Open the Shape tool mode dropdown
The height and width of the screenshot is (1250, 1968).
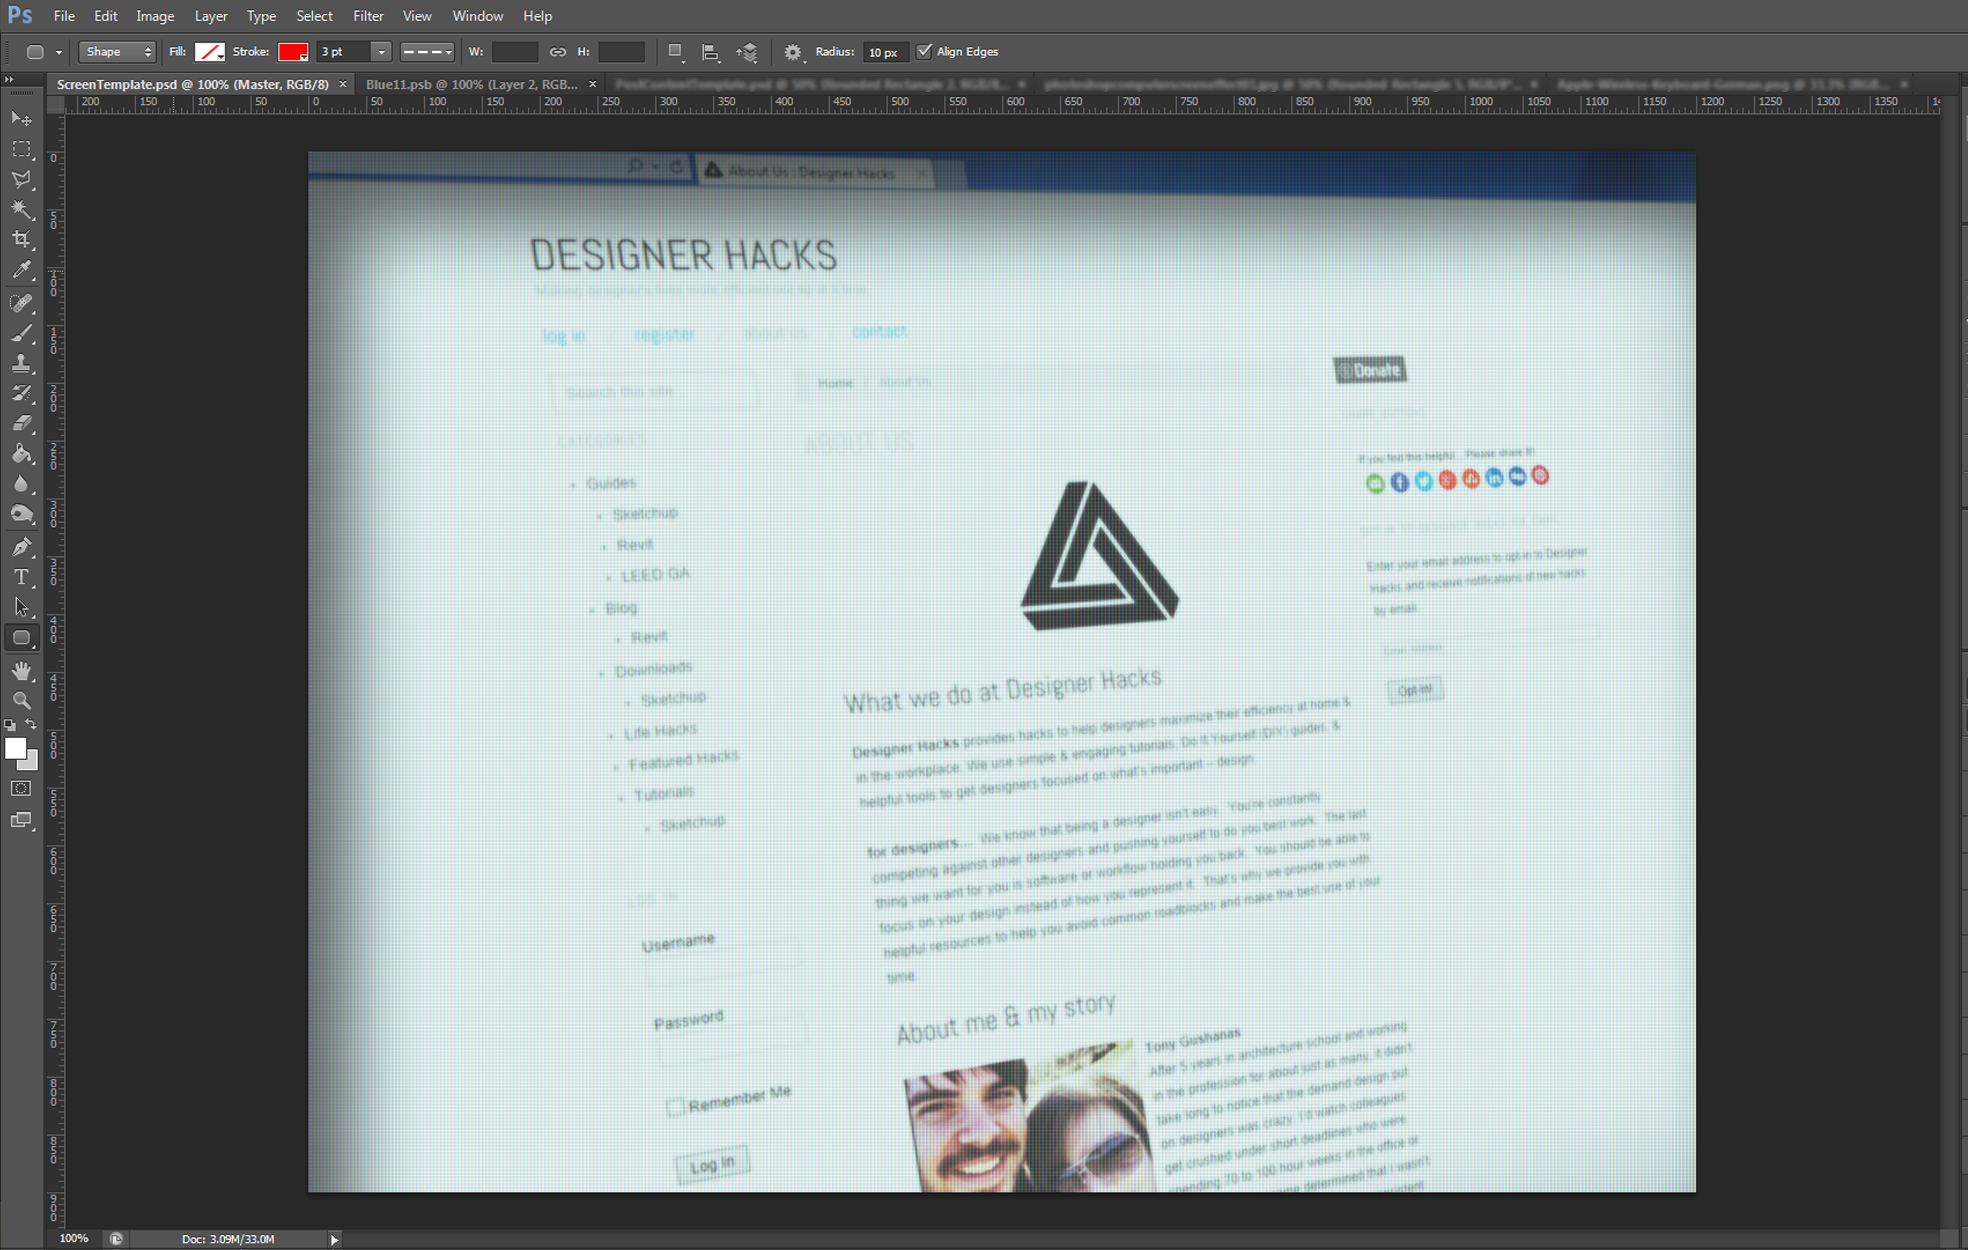pos(117,52)
